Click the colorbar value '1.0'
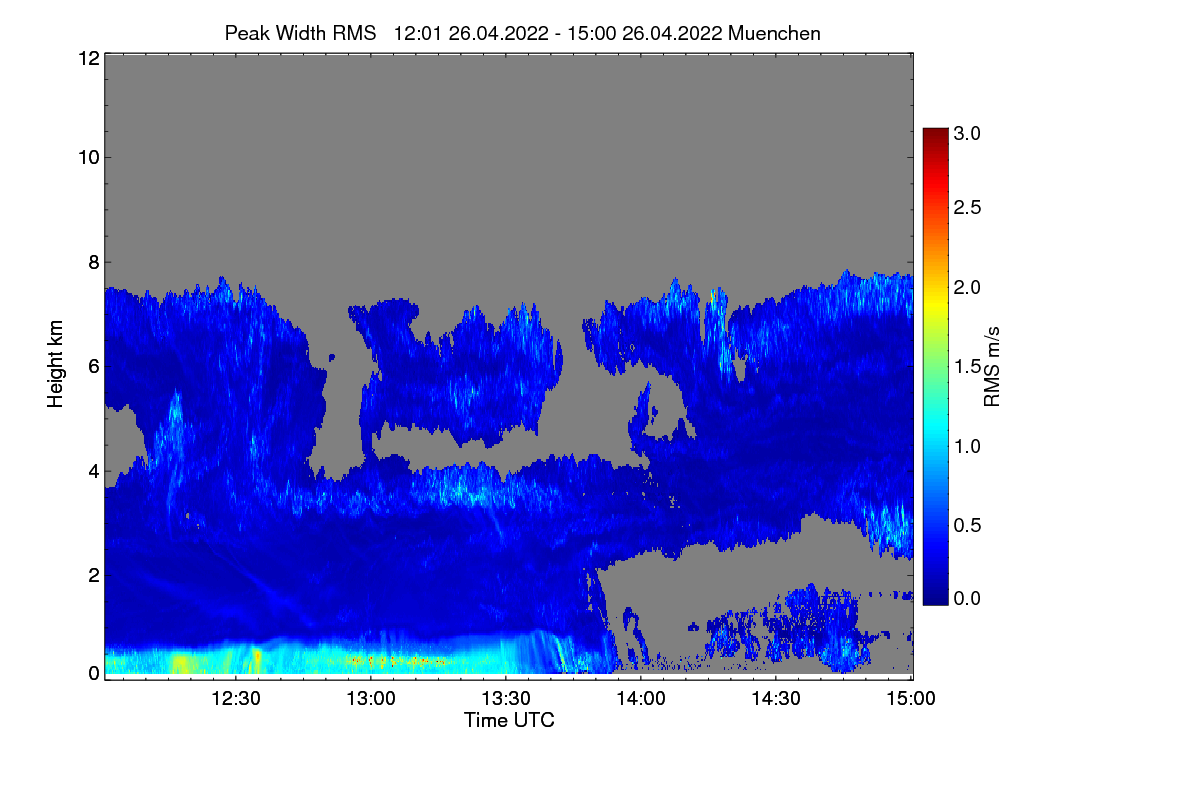1200x800 pixels. [x=968, y=446]
